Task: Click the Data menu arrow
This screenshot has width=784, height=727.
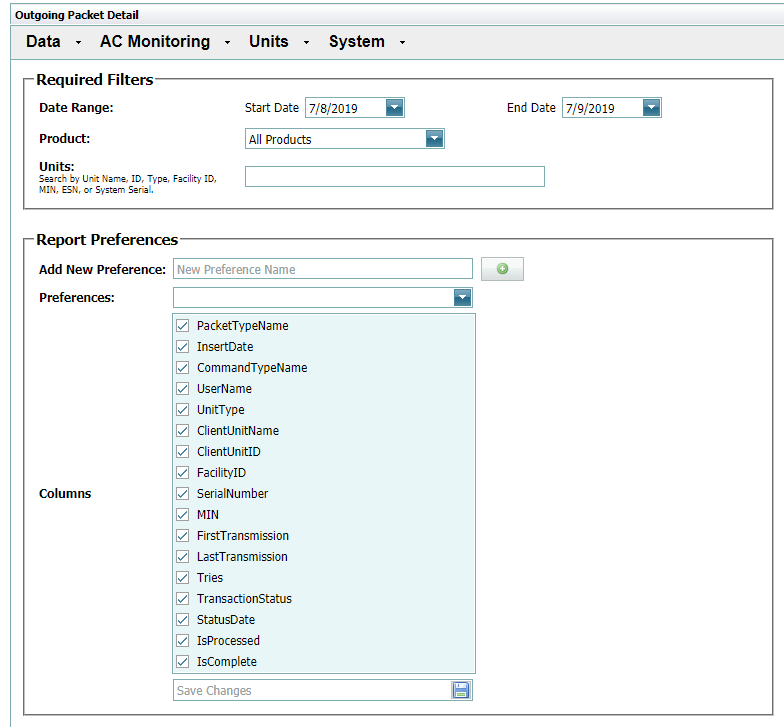Action: pyautogui.click(x=78, y=43)
